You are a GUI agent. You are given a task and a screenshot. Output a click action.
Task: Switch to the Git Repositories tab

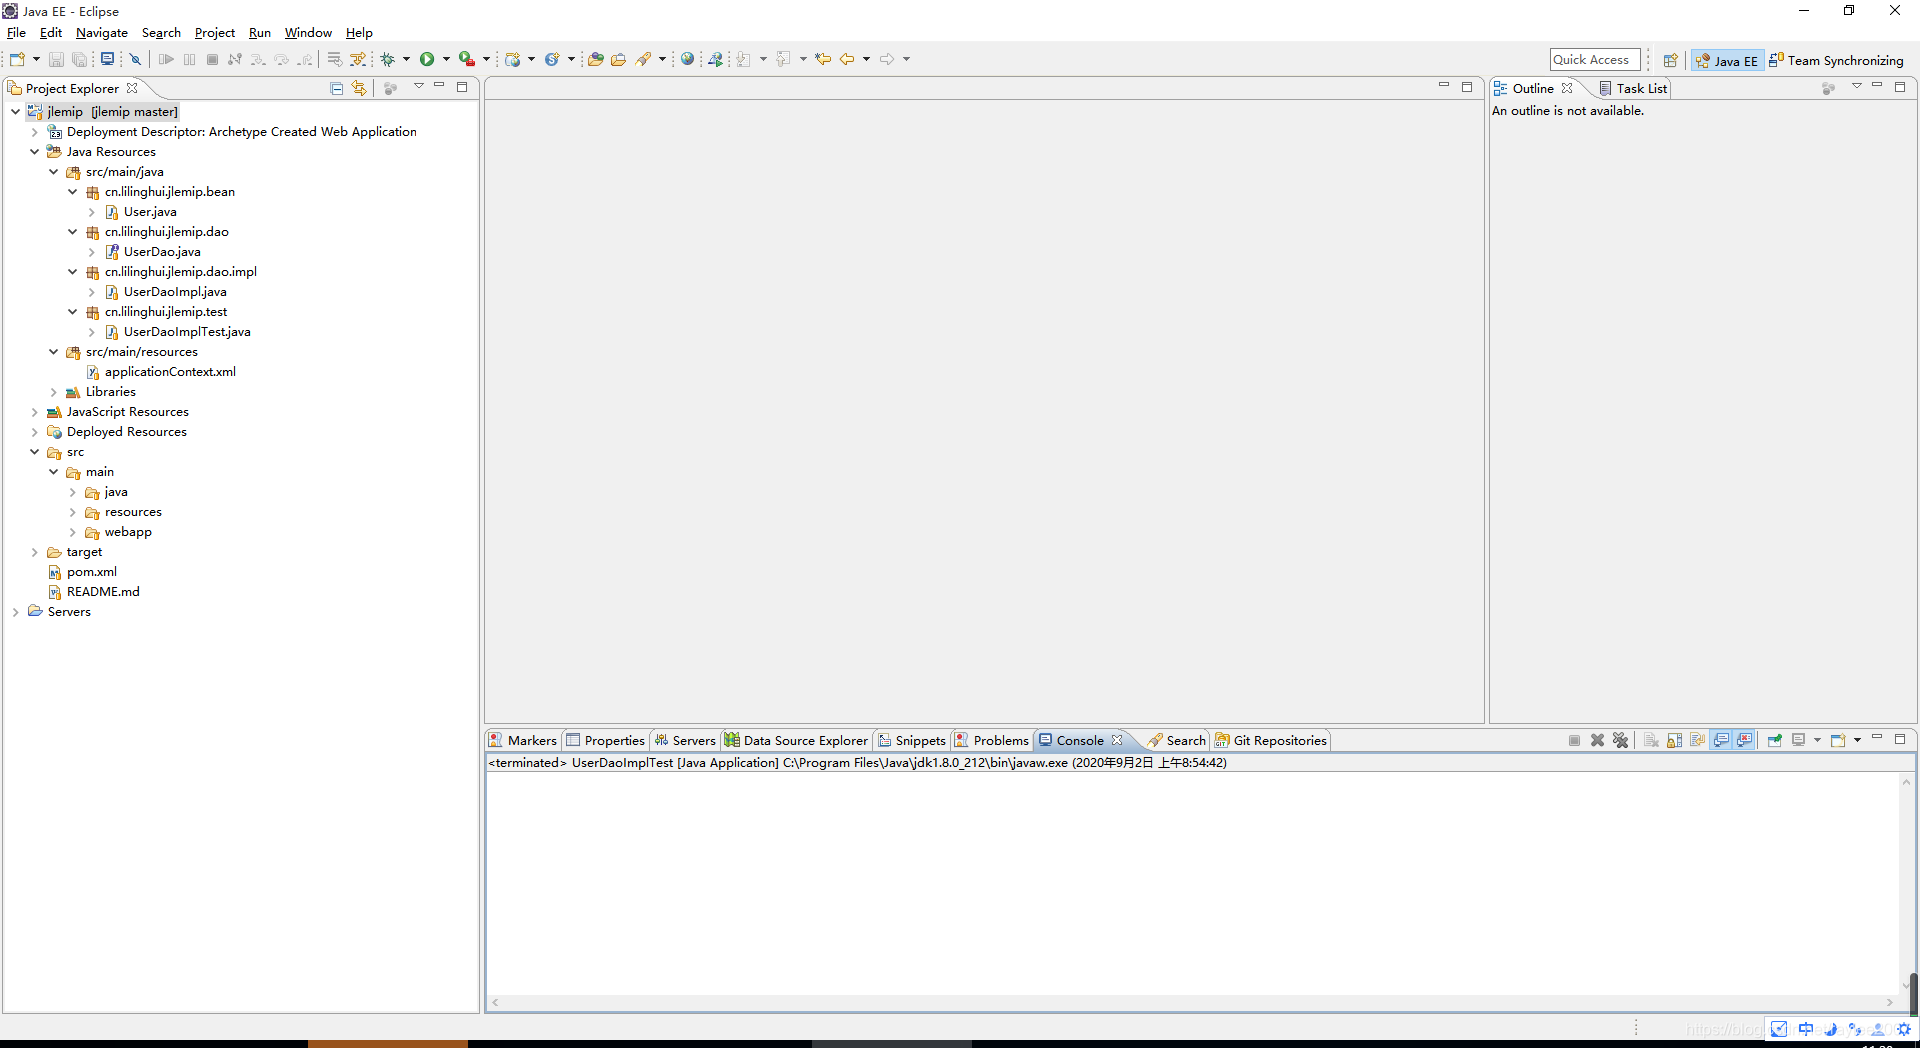[1270, 740]
